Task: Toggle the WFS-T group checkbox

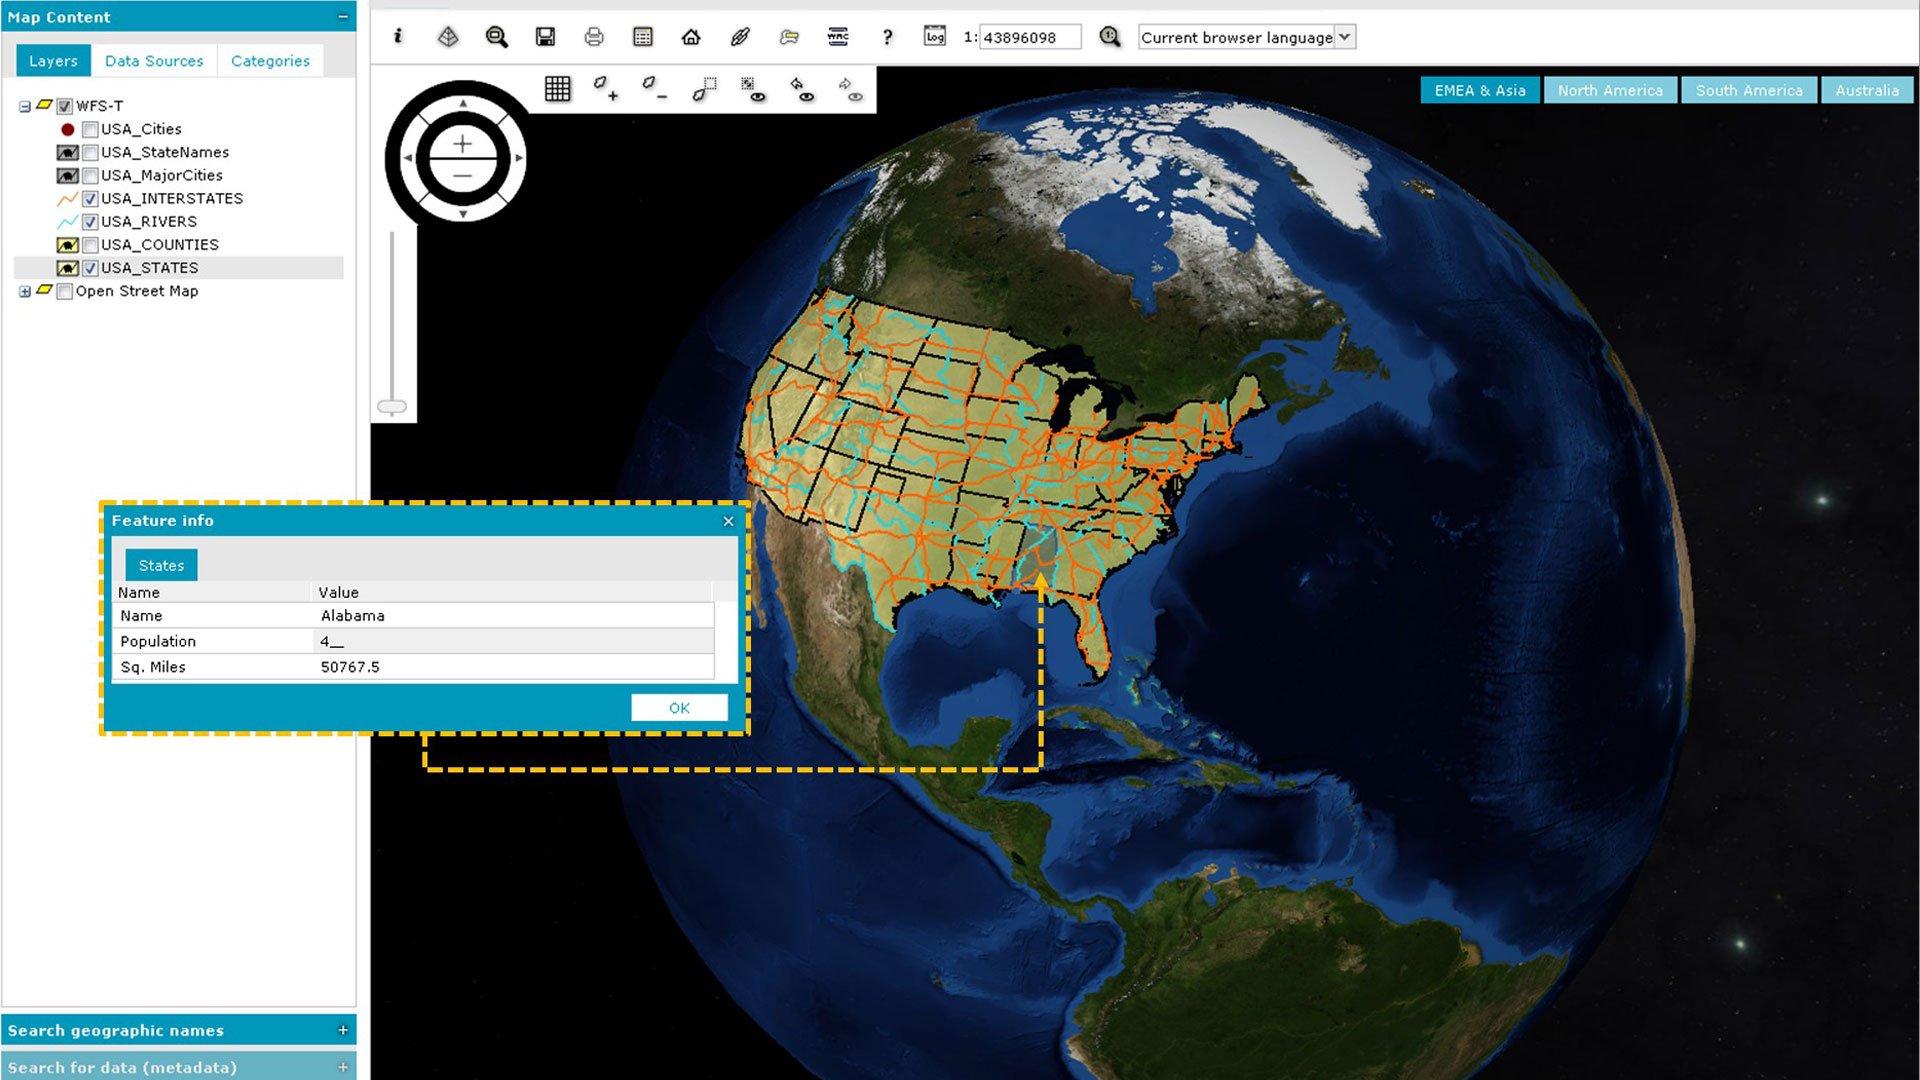Action: pos(65,106)
